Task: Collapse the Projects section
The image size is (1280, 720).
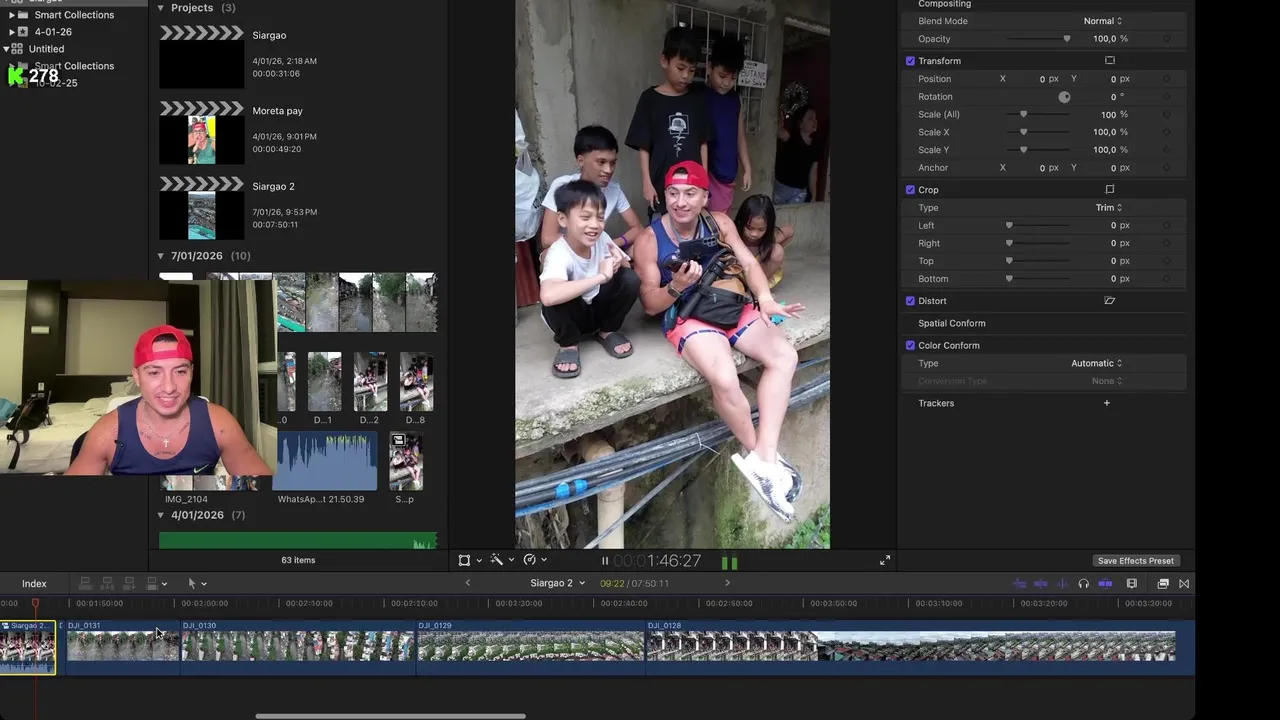Action: pos(161,8)
